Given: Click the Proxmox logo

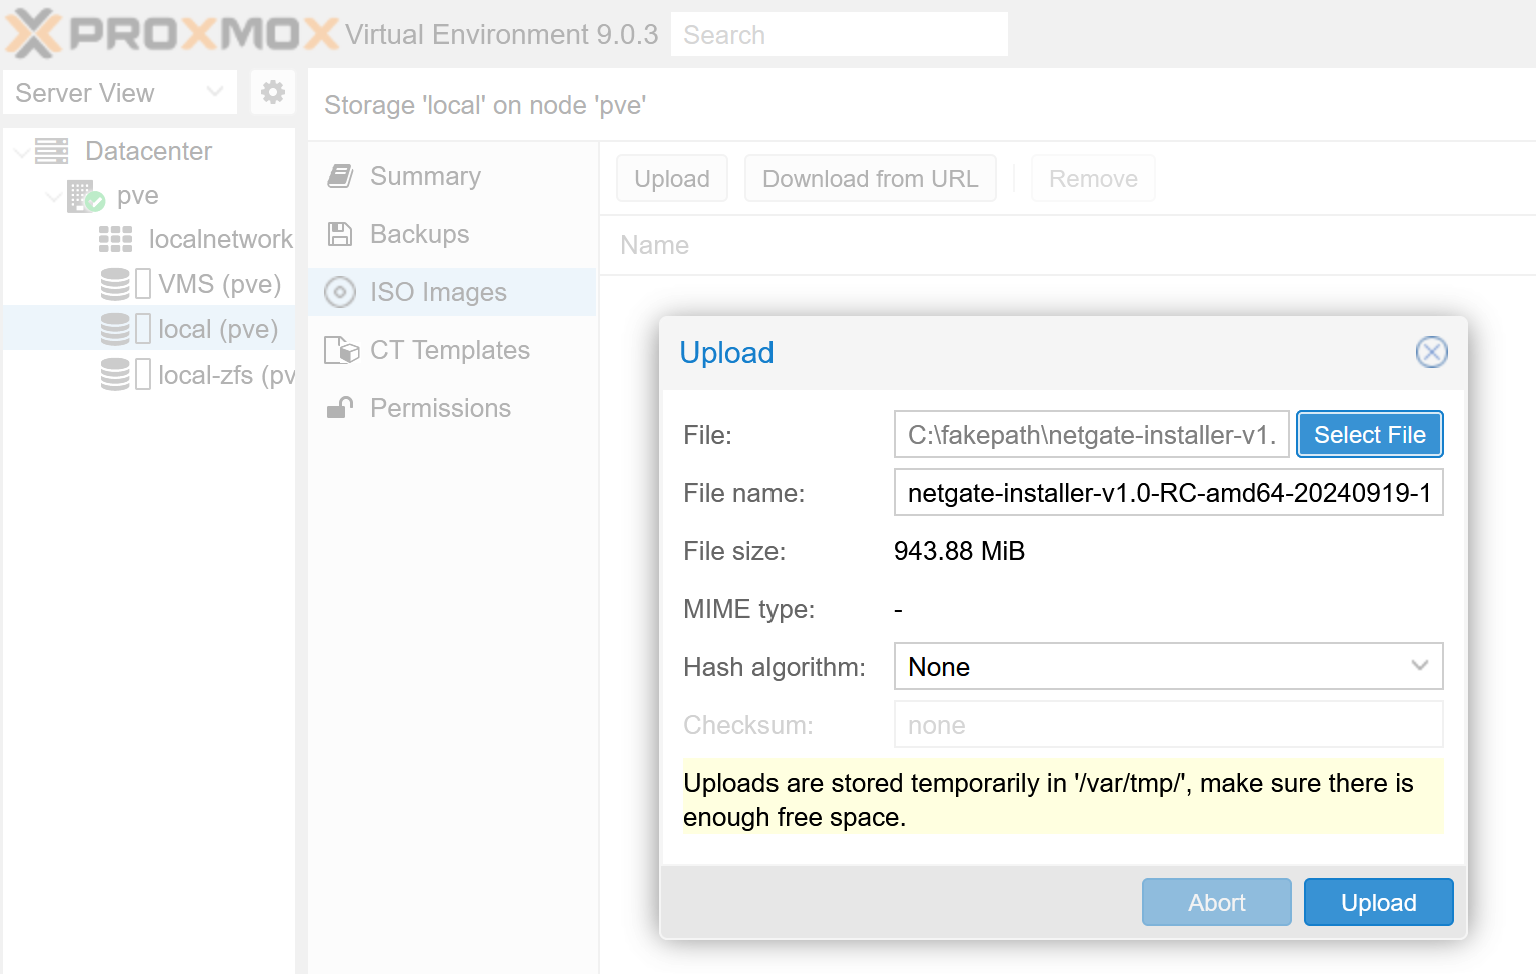Looking at the screenshot, I should coord(172,33).
